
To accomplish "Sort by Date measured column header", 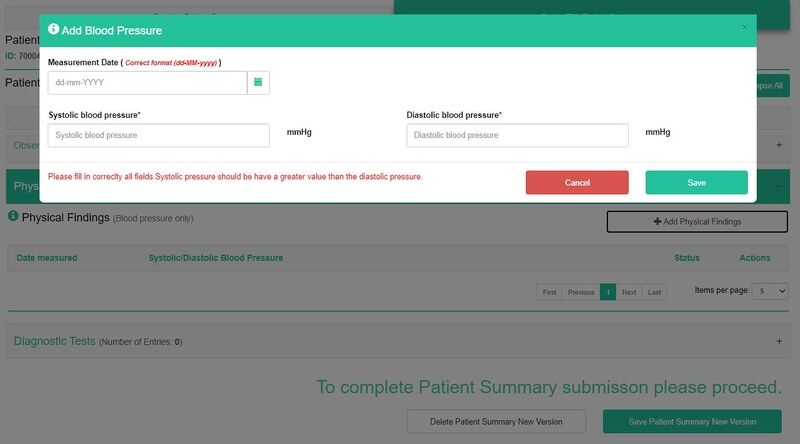I will click(x=47, y=258).
